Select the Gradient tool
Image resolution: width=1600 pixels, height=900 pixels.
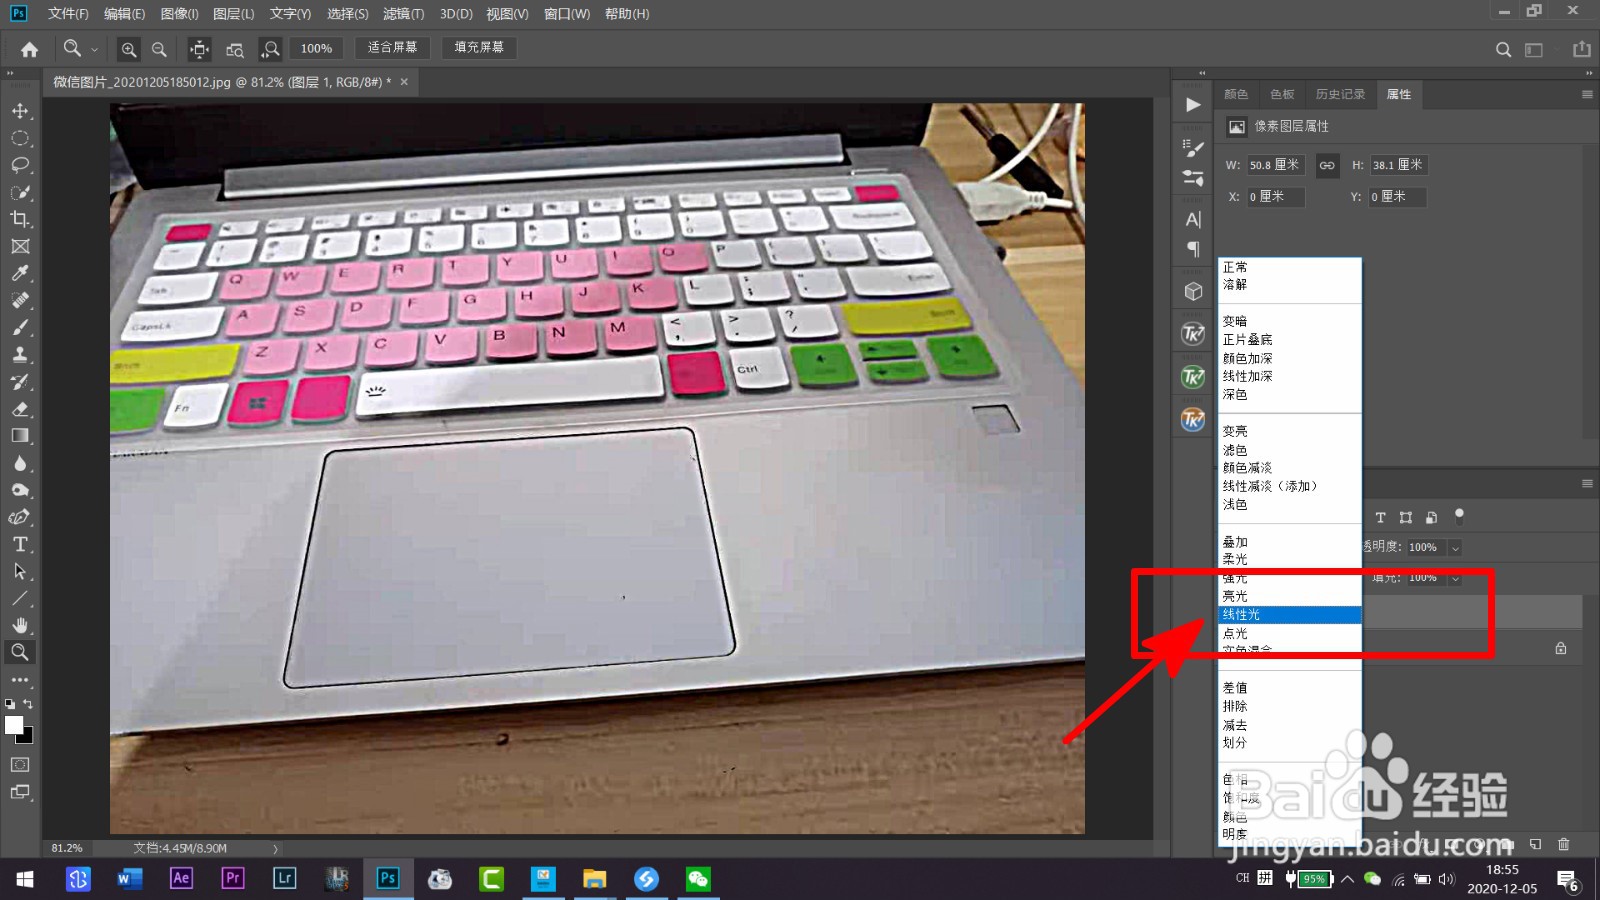point(20,436)
